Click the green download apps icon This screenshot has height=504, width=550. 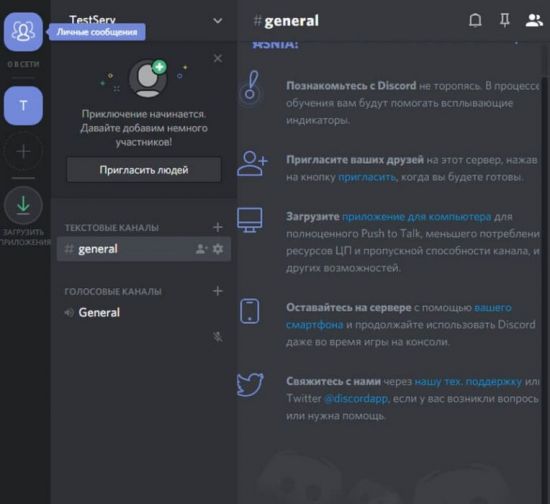(x=23, y=205)
